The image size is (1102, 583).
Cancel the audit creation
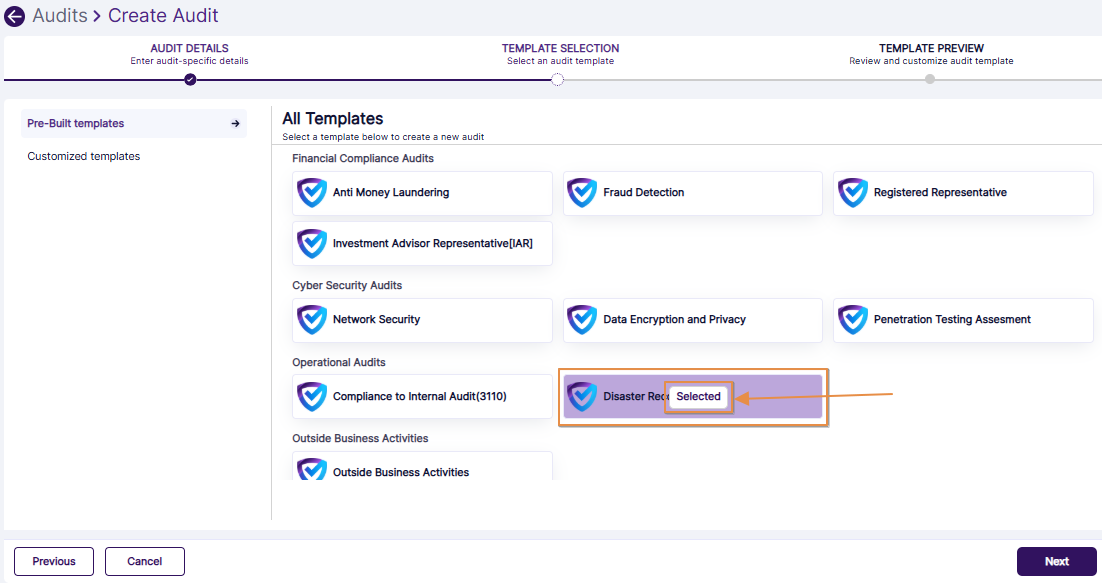point(144,561)
